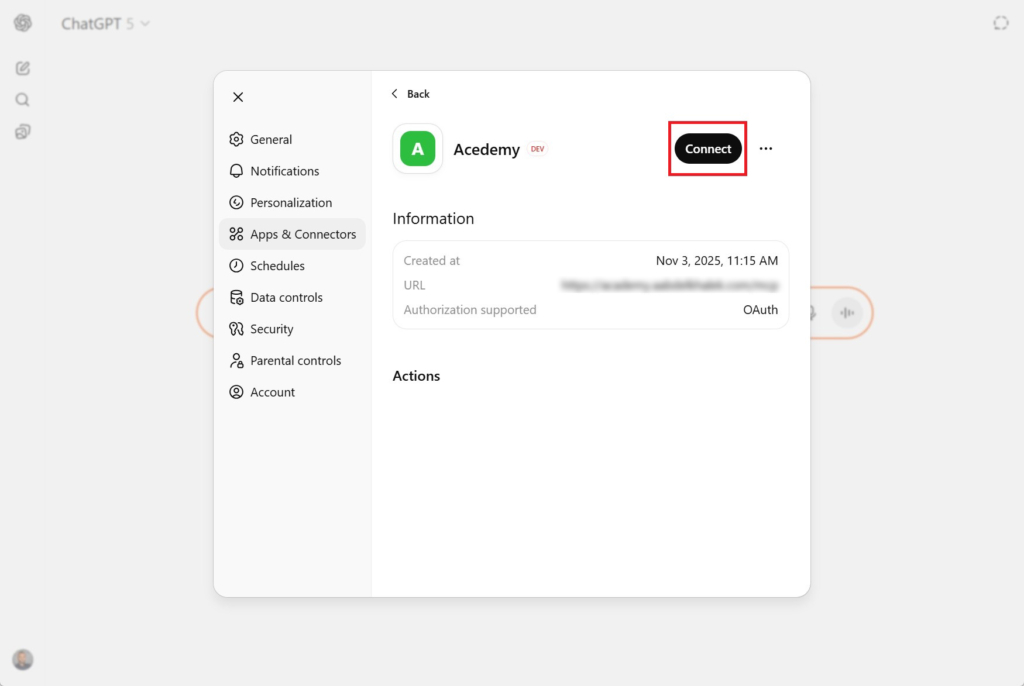Open the General settings tab
1024x686 pixels.
(271, 140)
